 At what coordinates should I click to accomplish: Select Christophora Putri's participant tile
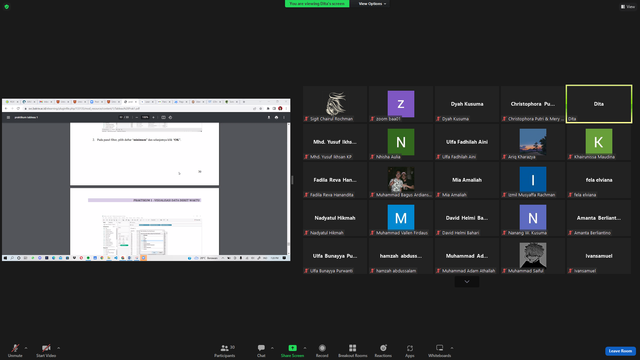[x=533, y=104]
